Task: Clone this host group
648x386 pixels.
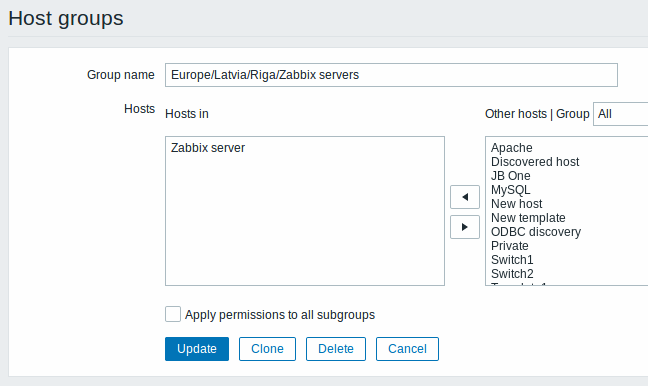Action: pyautogui.click(x=267, y=349)
